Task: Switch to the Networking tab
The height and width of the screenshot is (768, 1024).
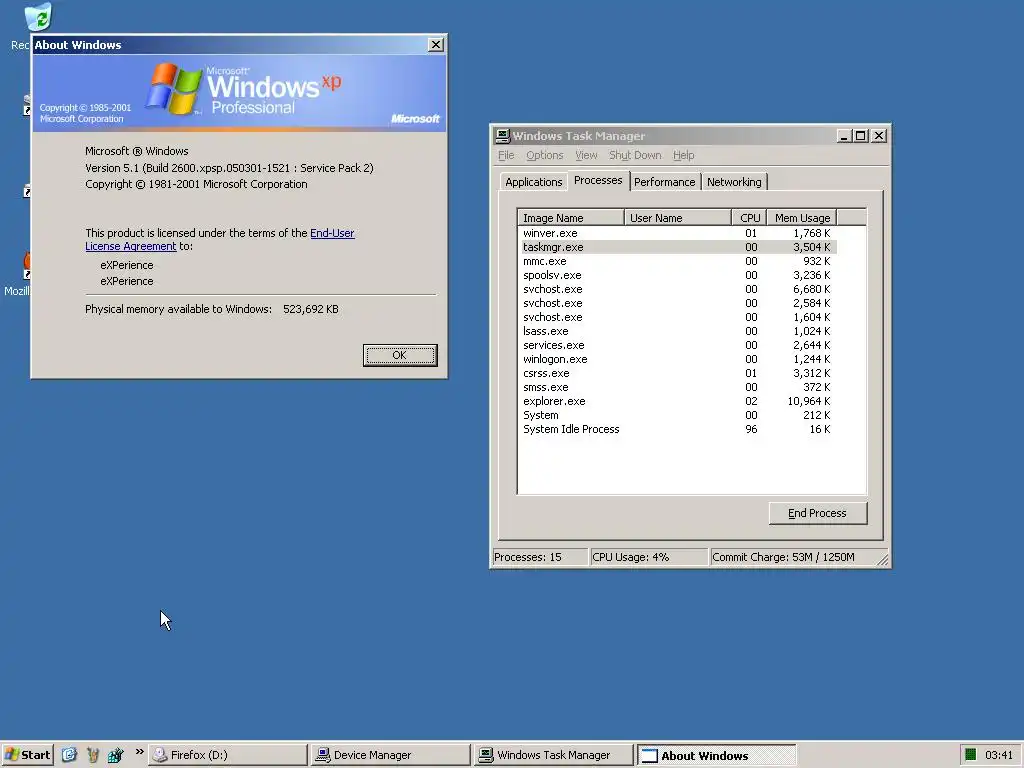Action: click(734, 182)
